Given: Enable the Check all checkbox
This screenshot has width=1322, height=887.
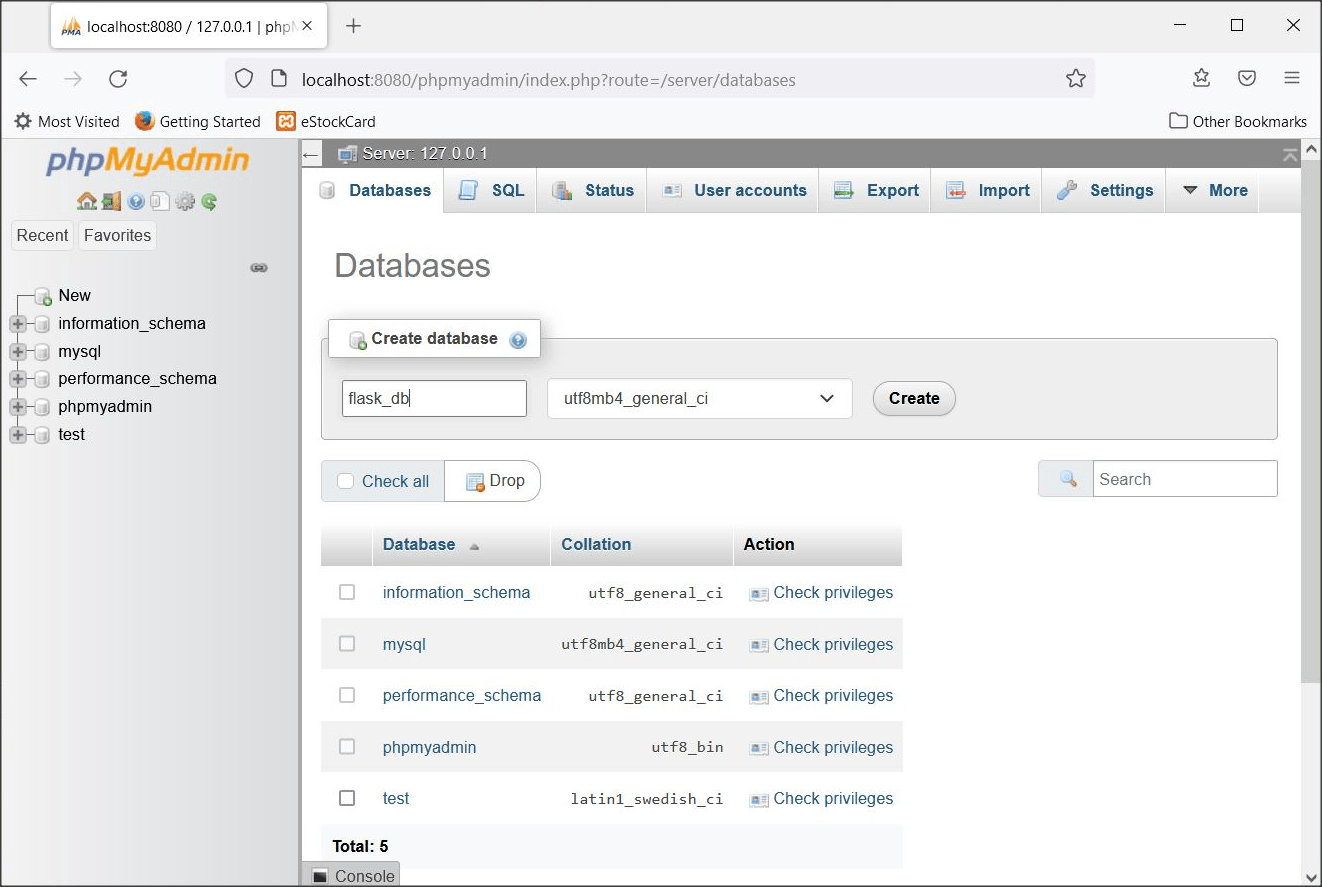Looking at the screenshot, I should (344, 481).
